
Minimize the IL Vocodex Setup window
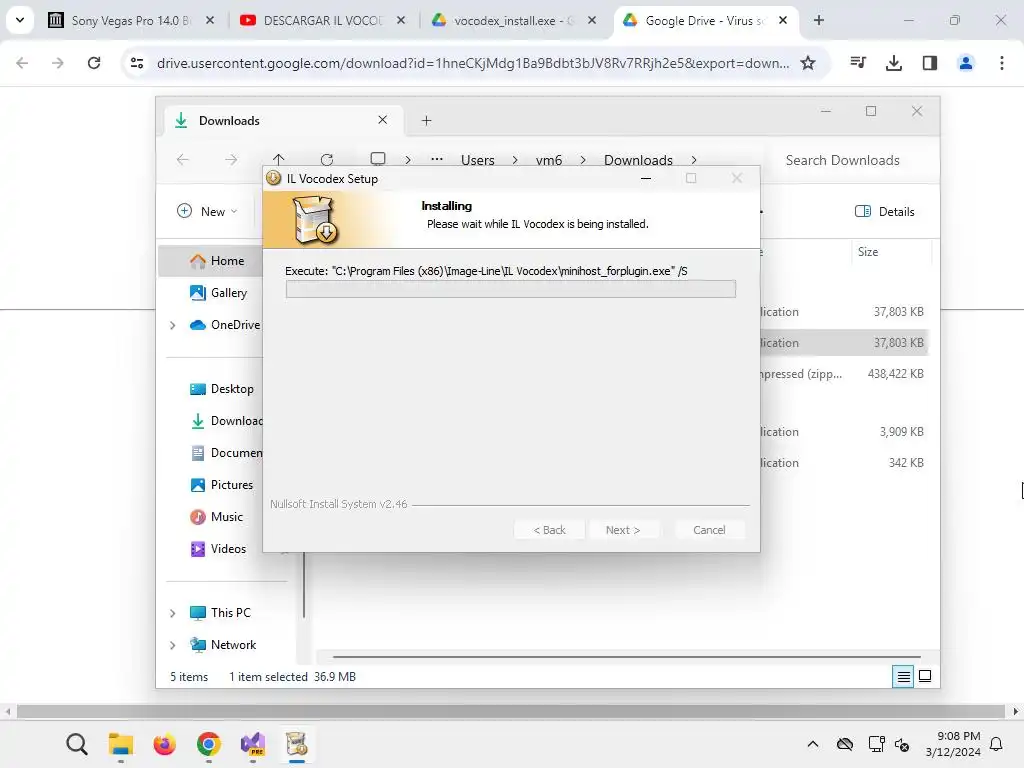pyautogui.click(x=646, y=178)
